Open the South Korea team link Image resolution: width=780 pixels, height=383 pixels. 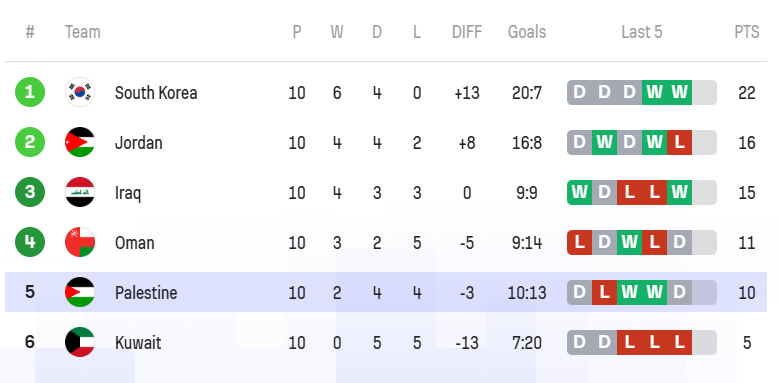tap(156, 93)
